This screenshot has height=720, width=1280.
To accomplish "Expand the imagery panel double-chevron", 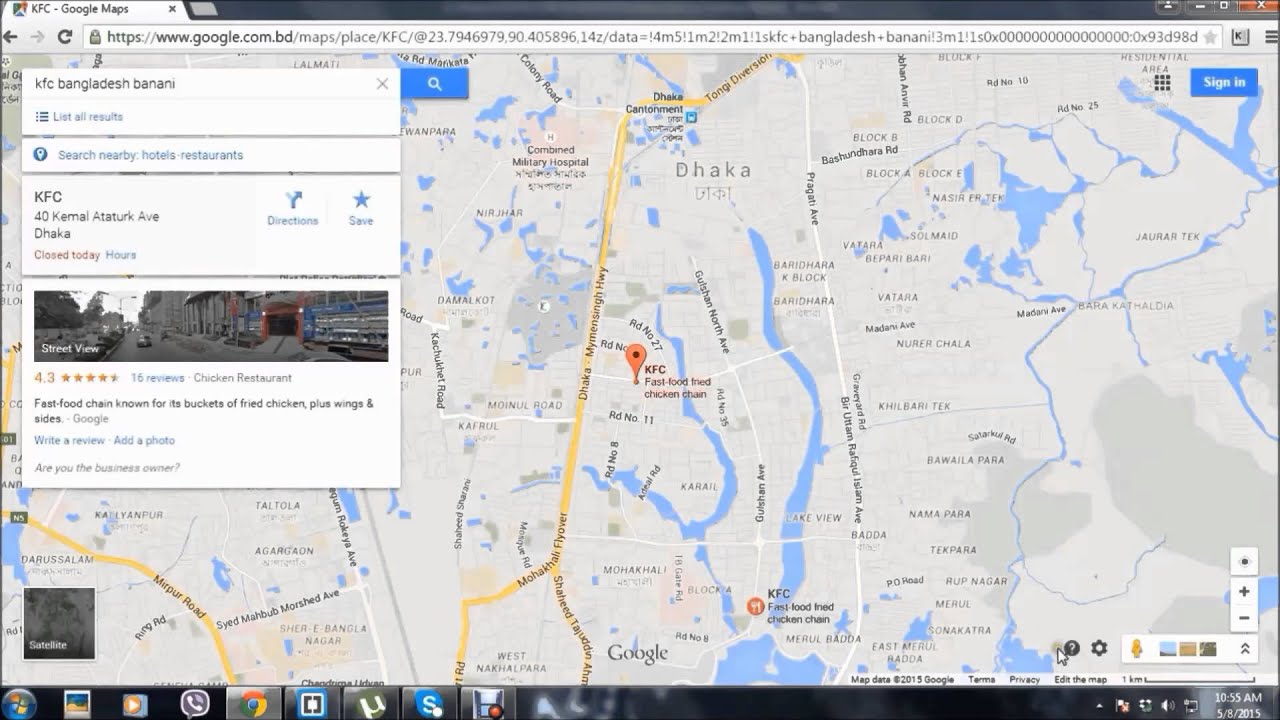I will (x=1245, y=649).
